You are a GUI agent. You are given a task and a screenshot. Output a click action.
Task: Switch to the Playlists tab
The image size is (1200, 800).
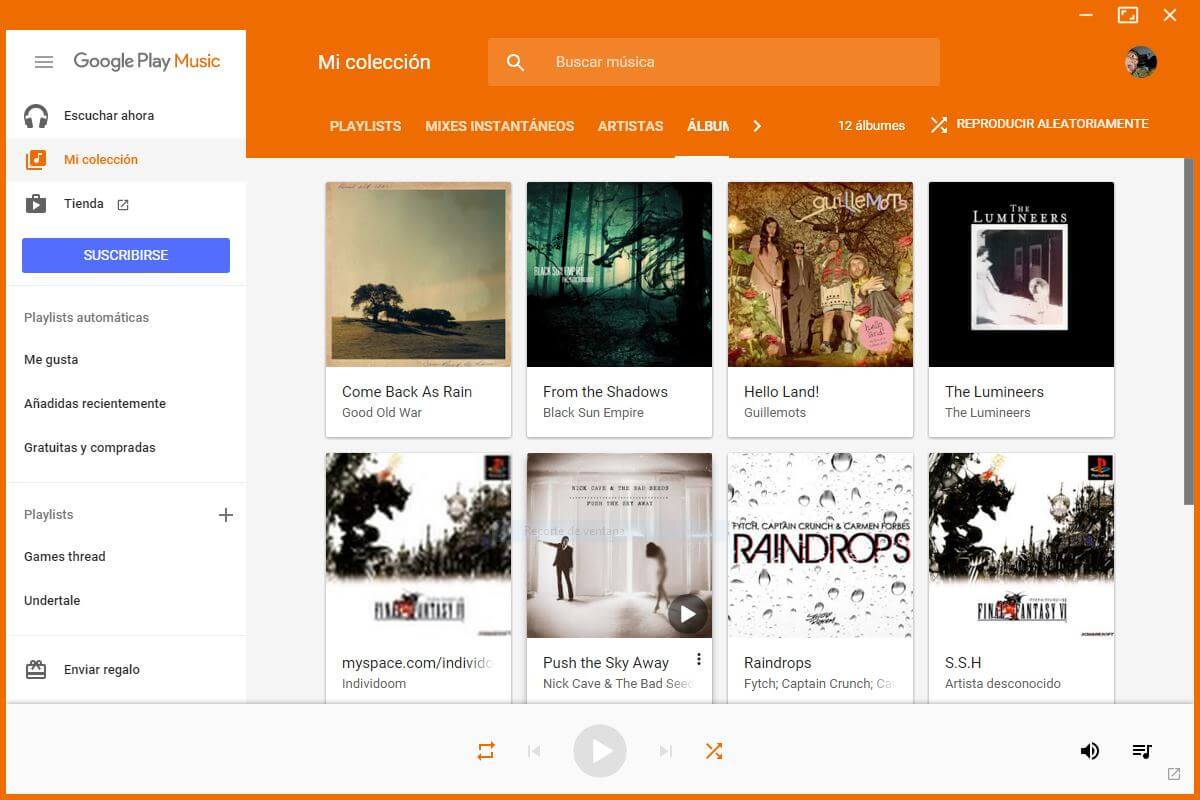(x=365, y=126)
